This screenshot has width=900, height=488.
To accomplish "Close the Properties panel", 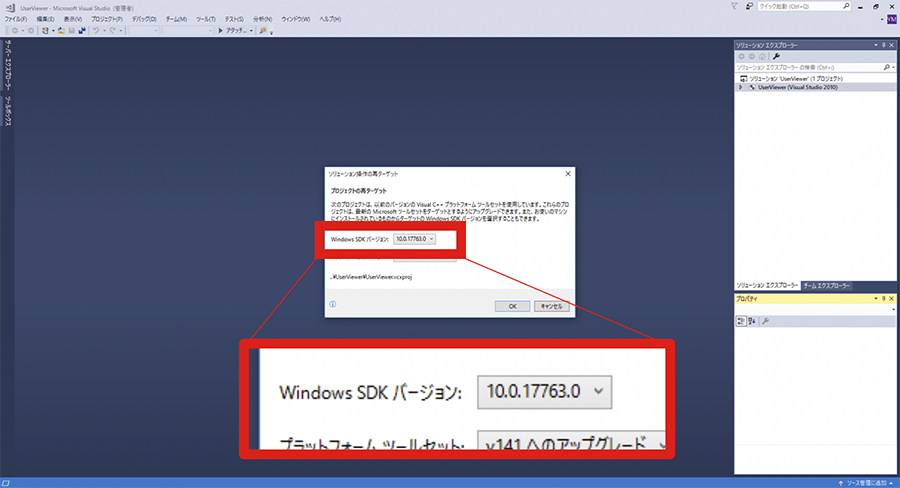I will point(892,299).
